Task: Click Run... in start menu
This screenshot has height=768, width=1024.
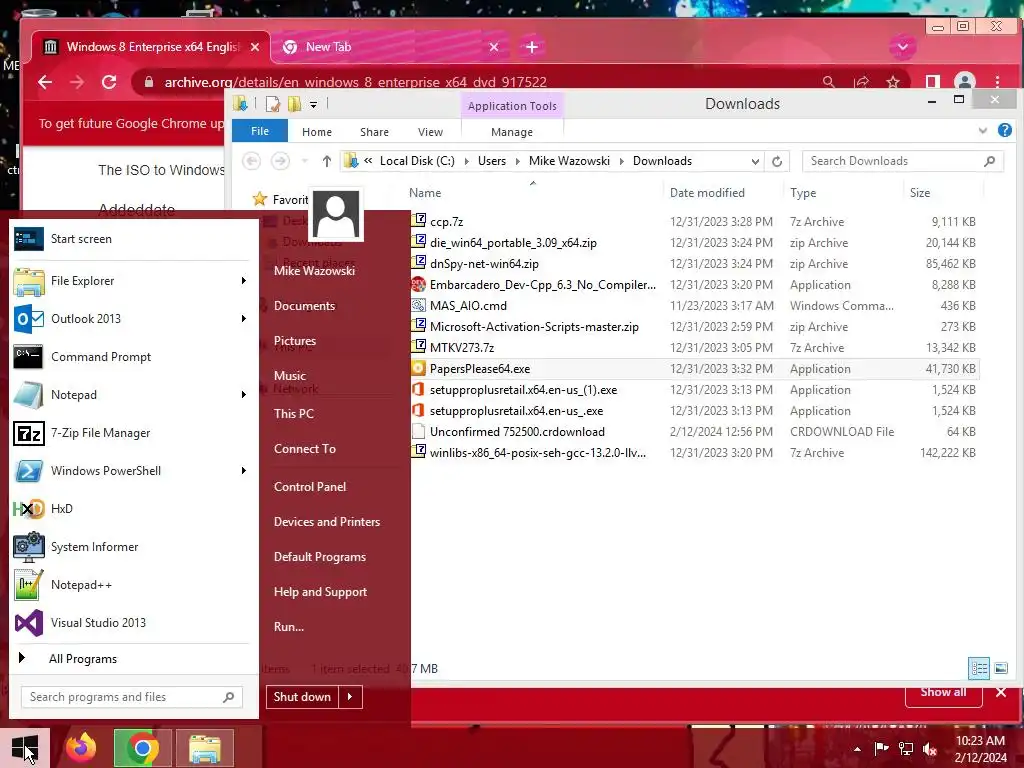Action: 289,627
